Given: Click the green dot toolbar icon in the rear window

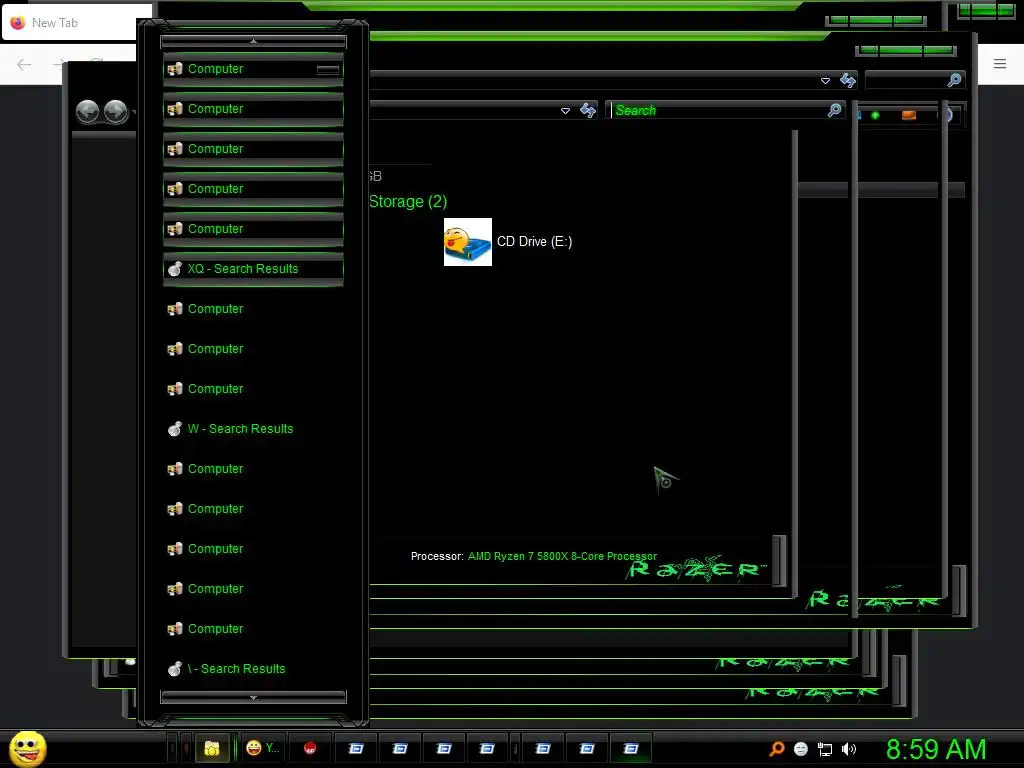Looking at the screenshot, I should click(875, 116).
